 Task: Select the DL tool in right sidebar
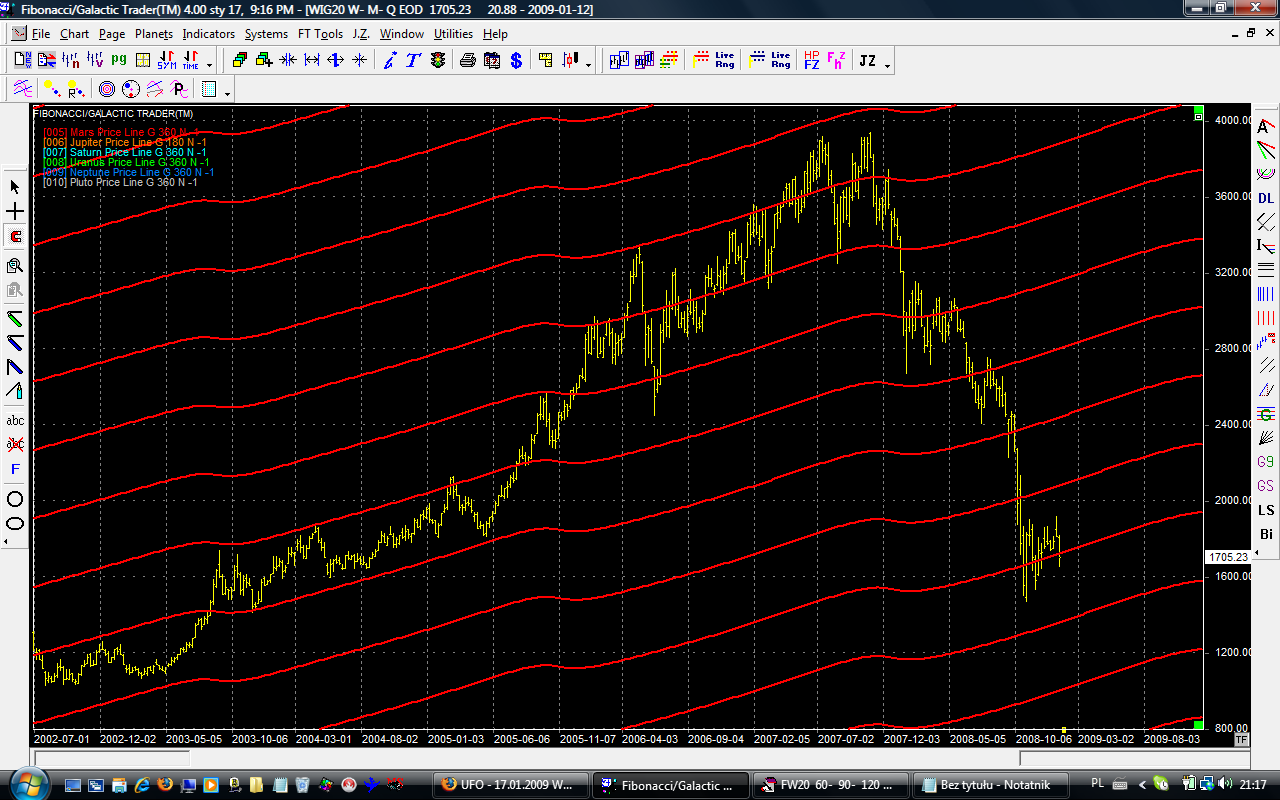pyautogui.click(x=1266, y=198)
